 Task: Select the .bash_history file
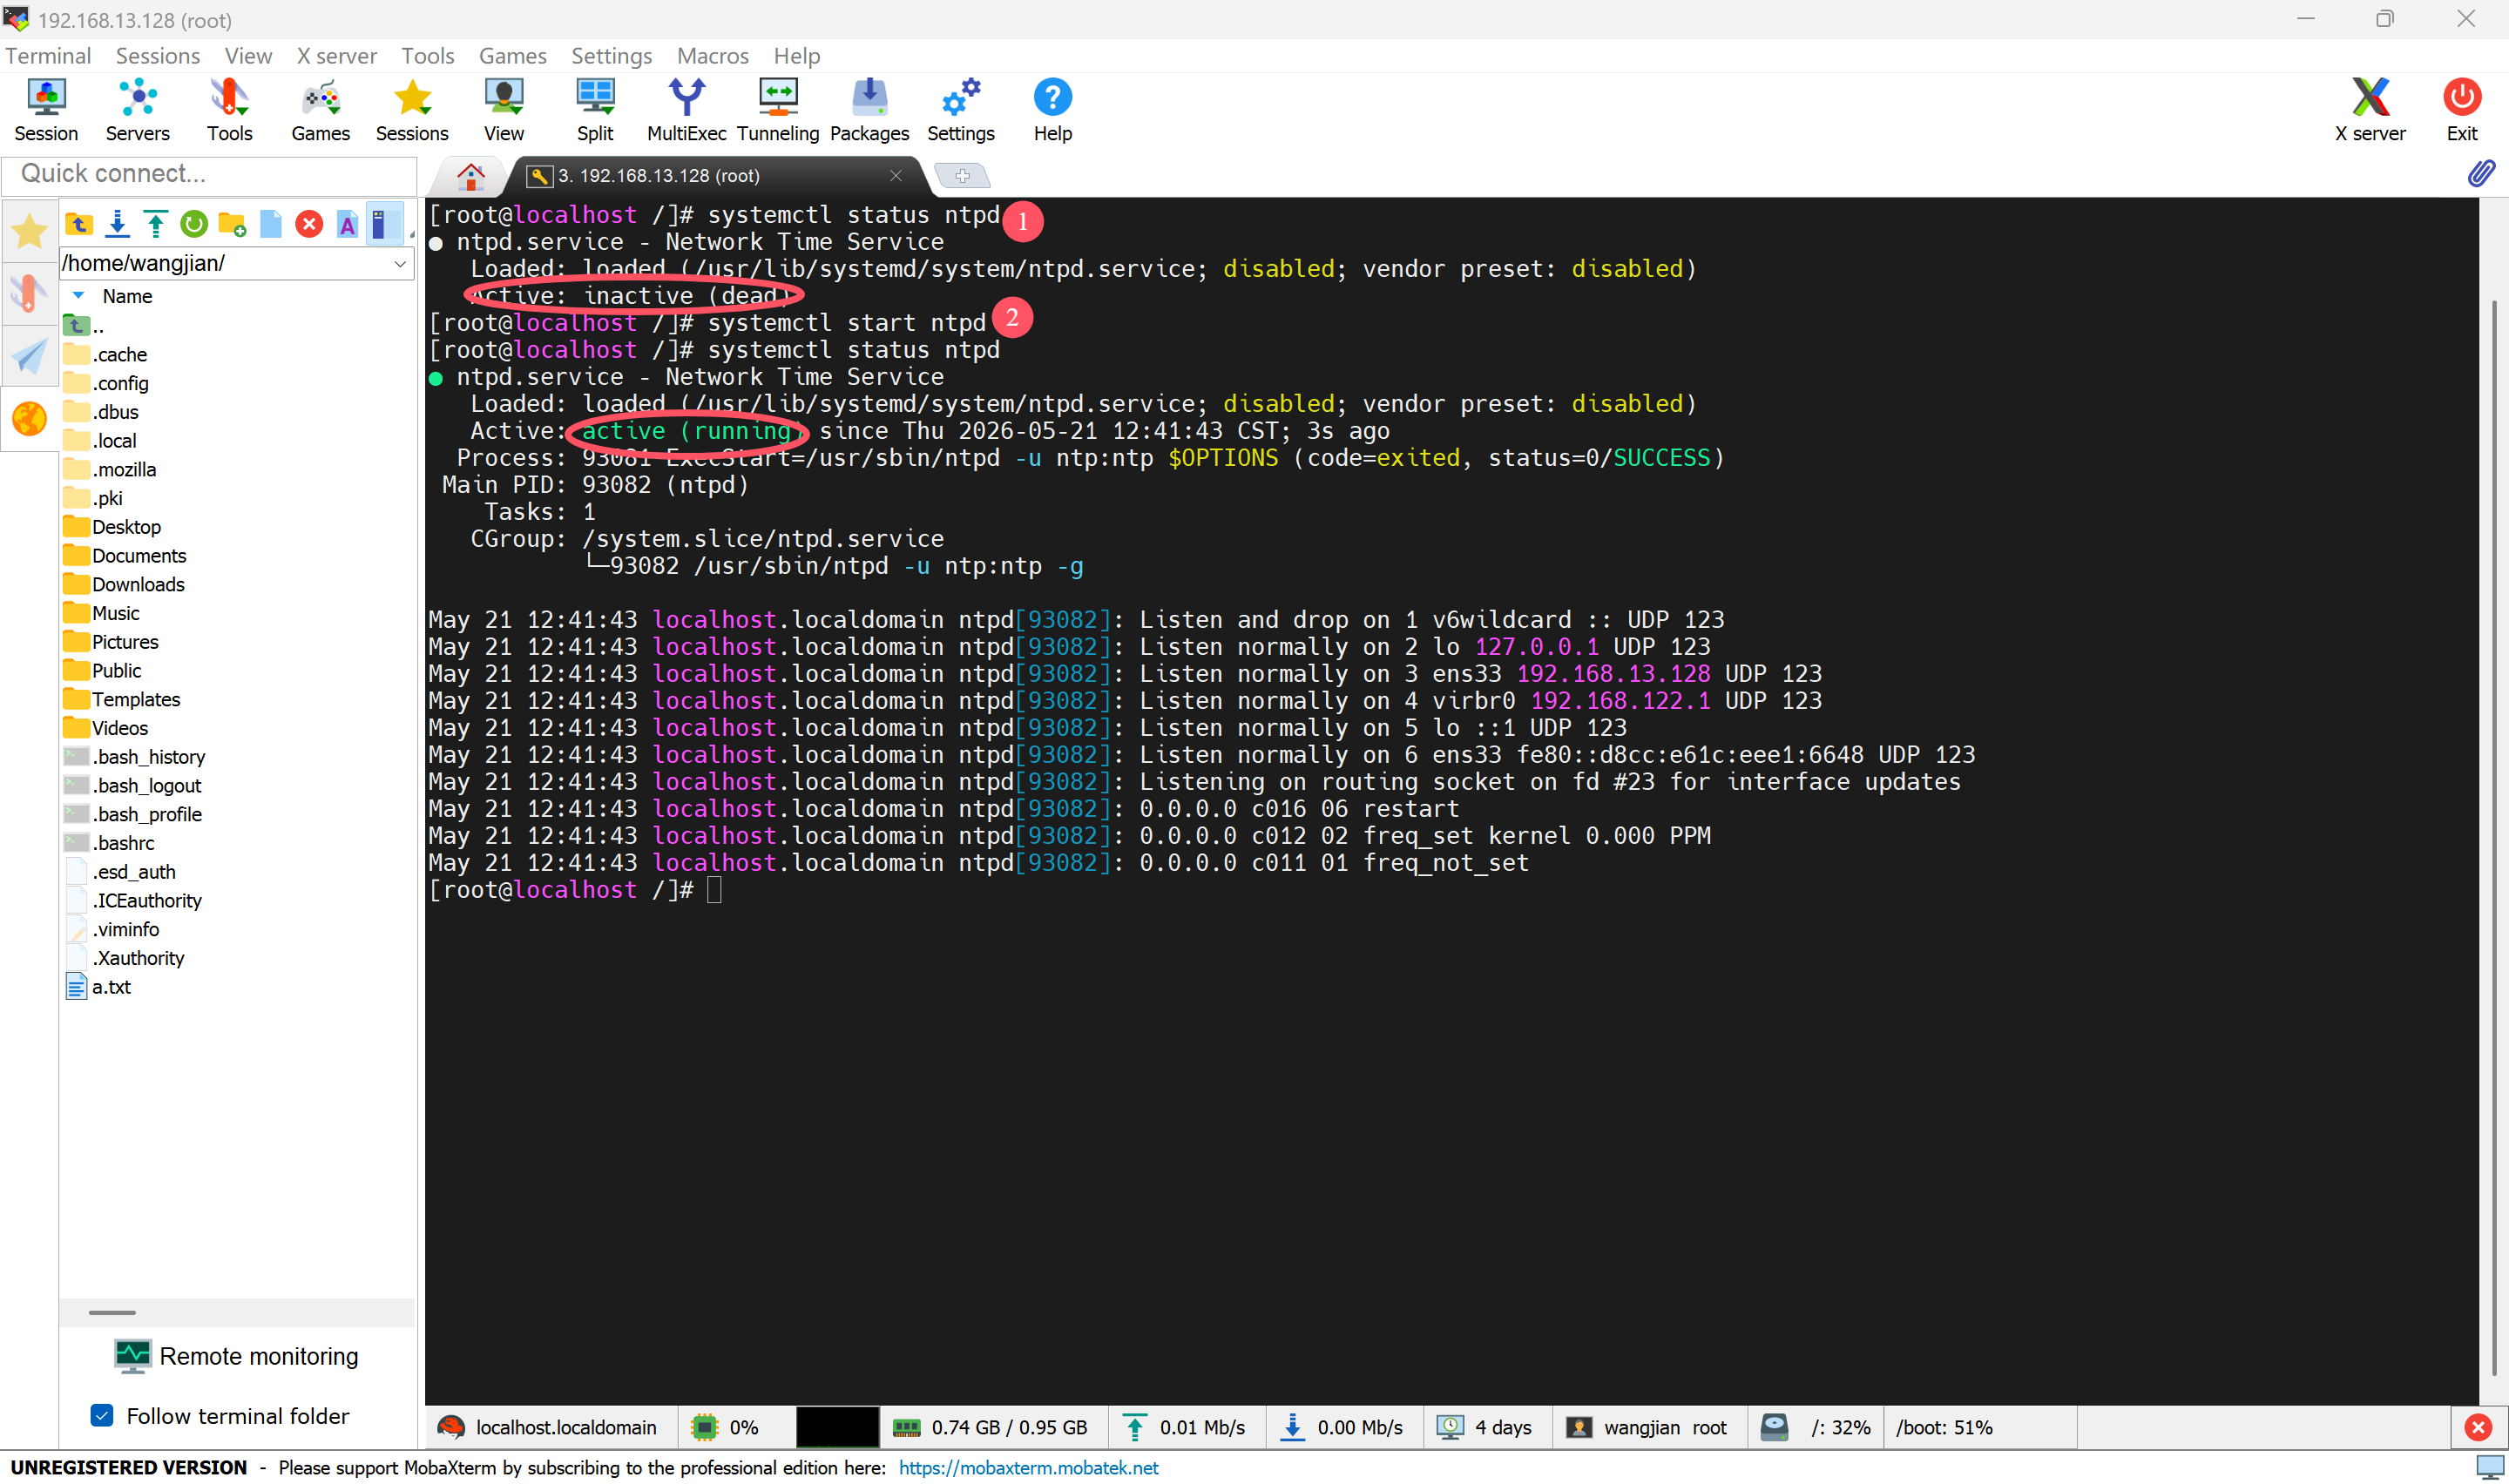[148, 757]
